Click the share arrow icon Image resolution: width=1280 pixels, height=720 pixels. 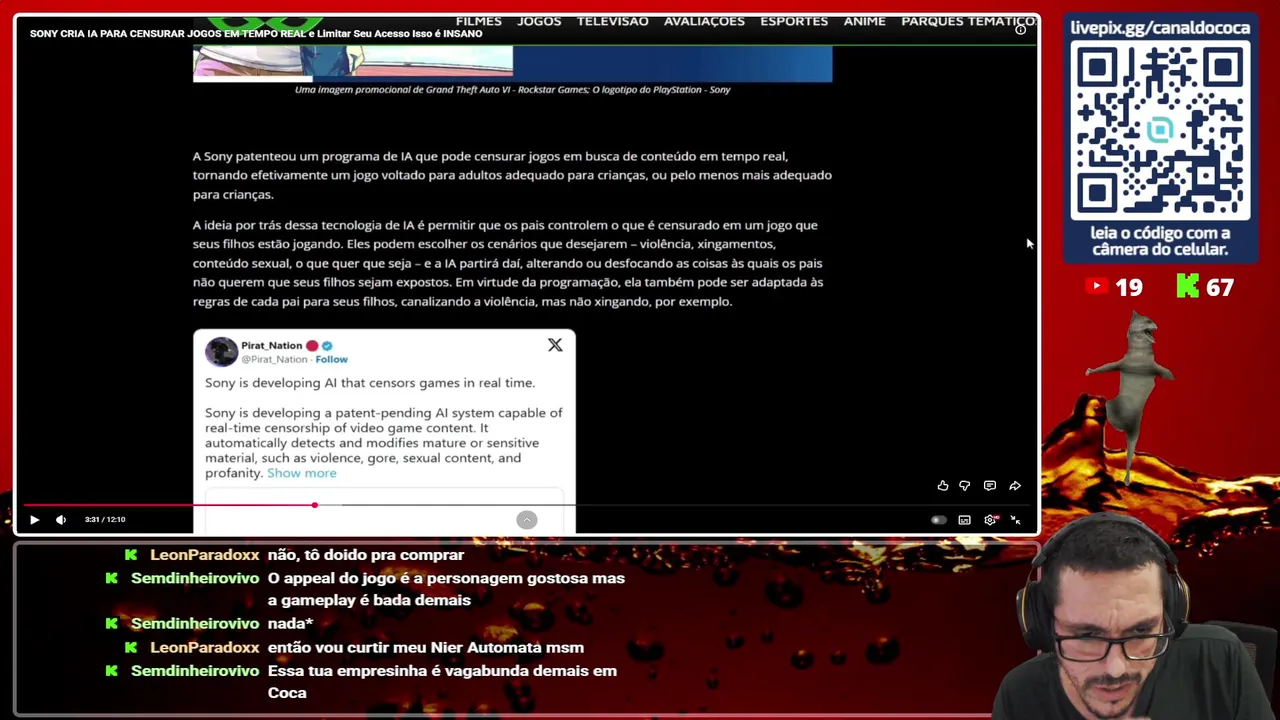(x=1015, y=486)
